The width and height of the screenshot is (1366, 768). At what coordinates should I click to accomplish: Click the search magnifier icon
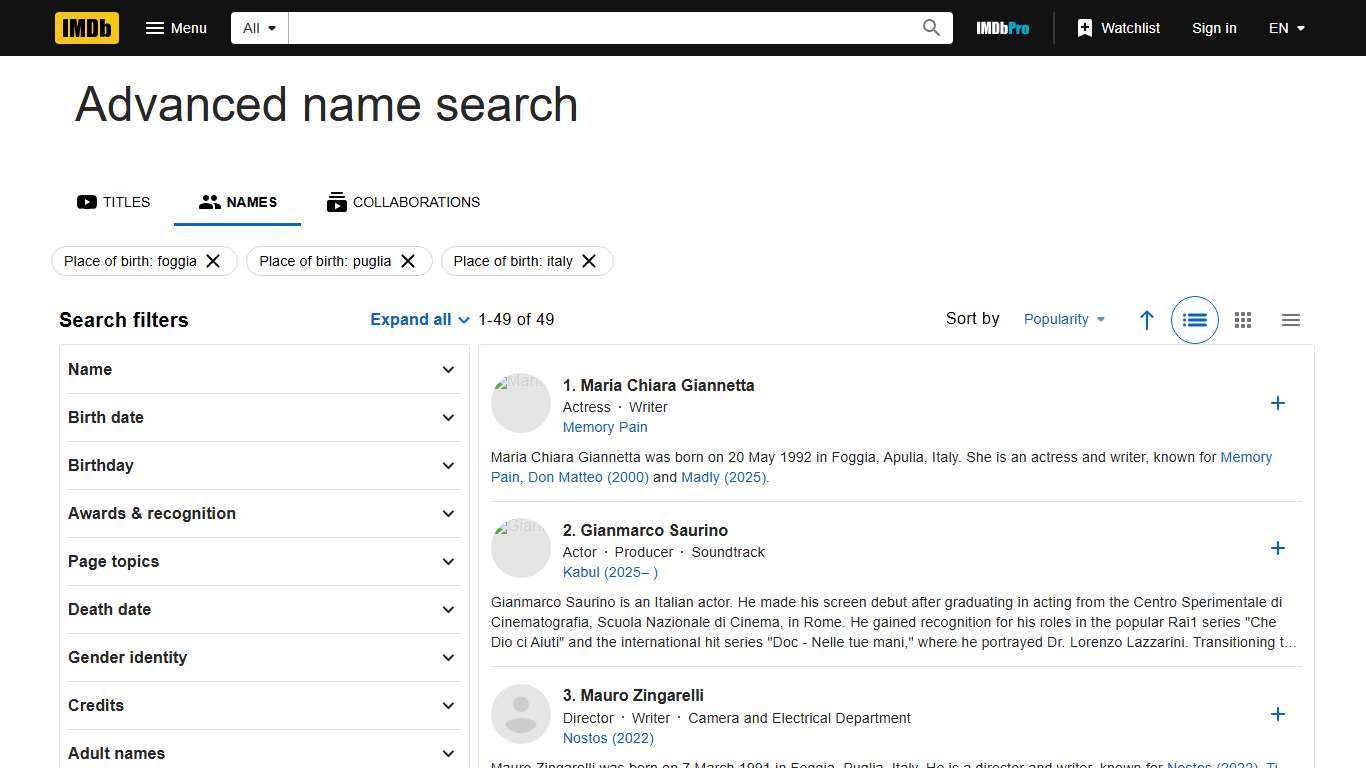point(931,28)
